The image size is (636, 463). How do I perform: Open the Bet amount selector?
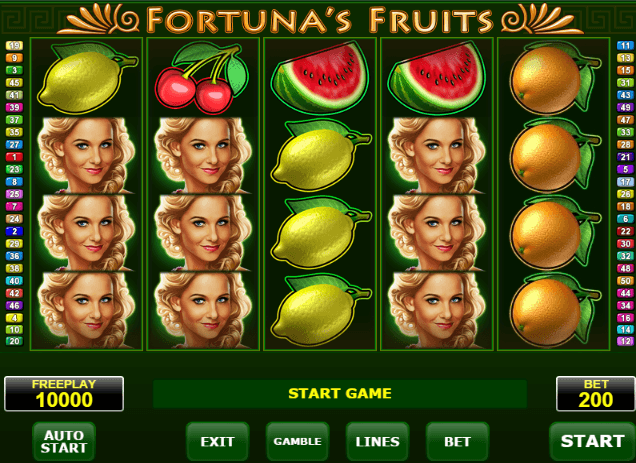point(458,441)
